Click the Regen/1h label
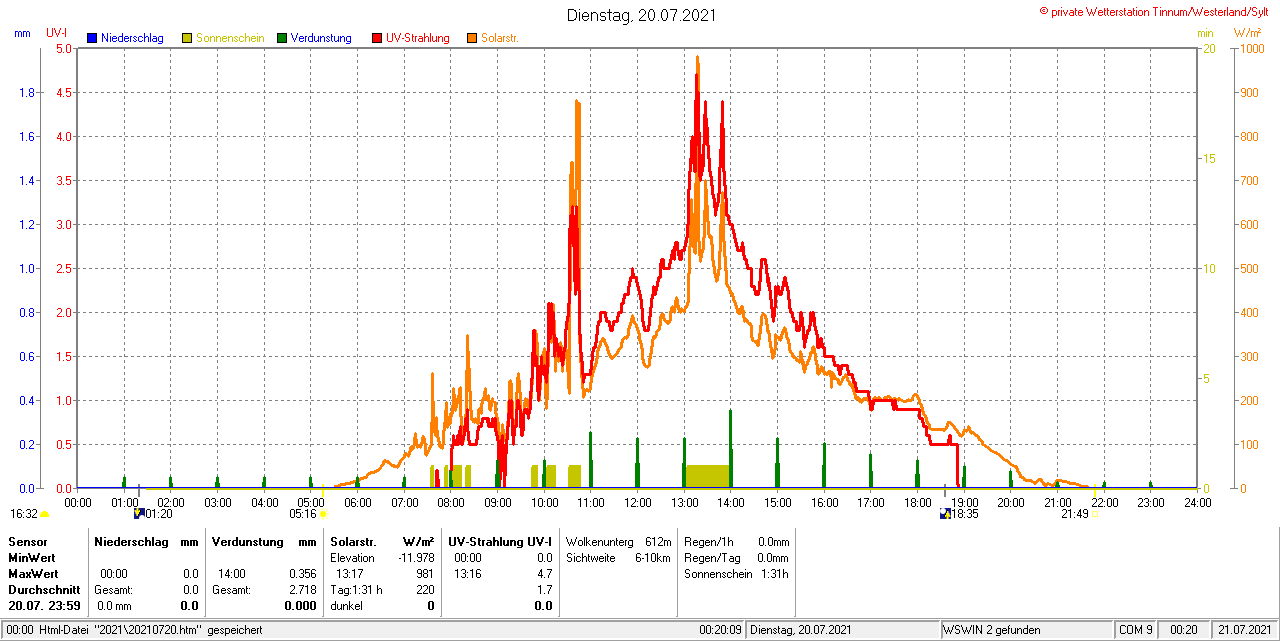 707,541
